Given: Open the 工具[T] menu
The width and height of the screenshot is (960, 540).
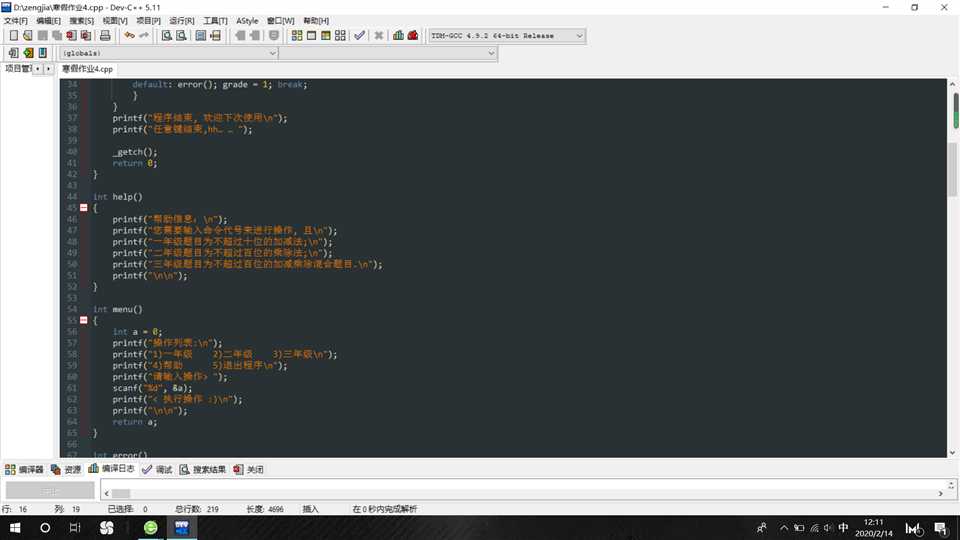Looking at the screenshot, I should 215,20.
